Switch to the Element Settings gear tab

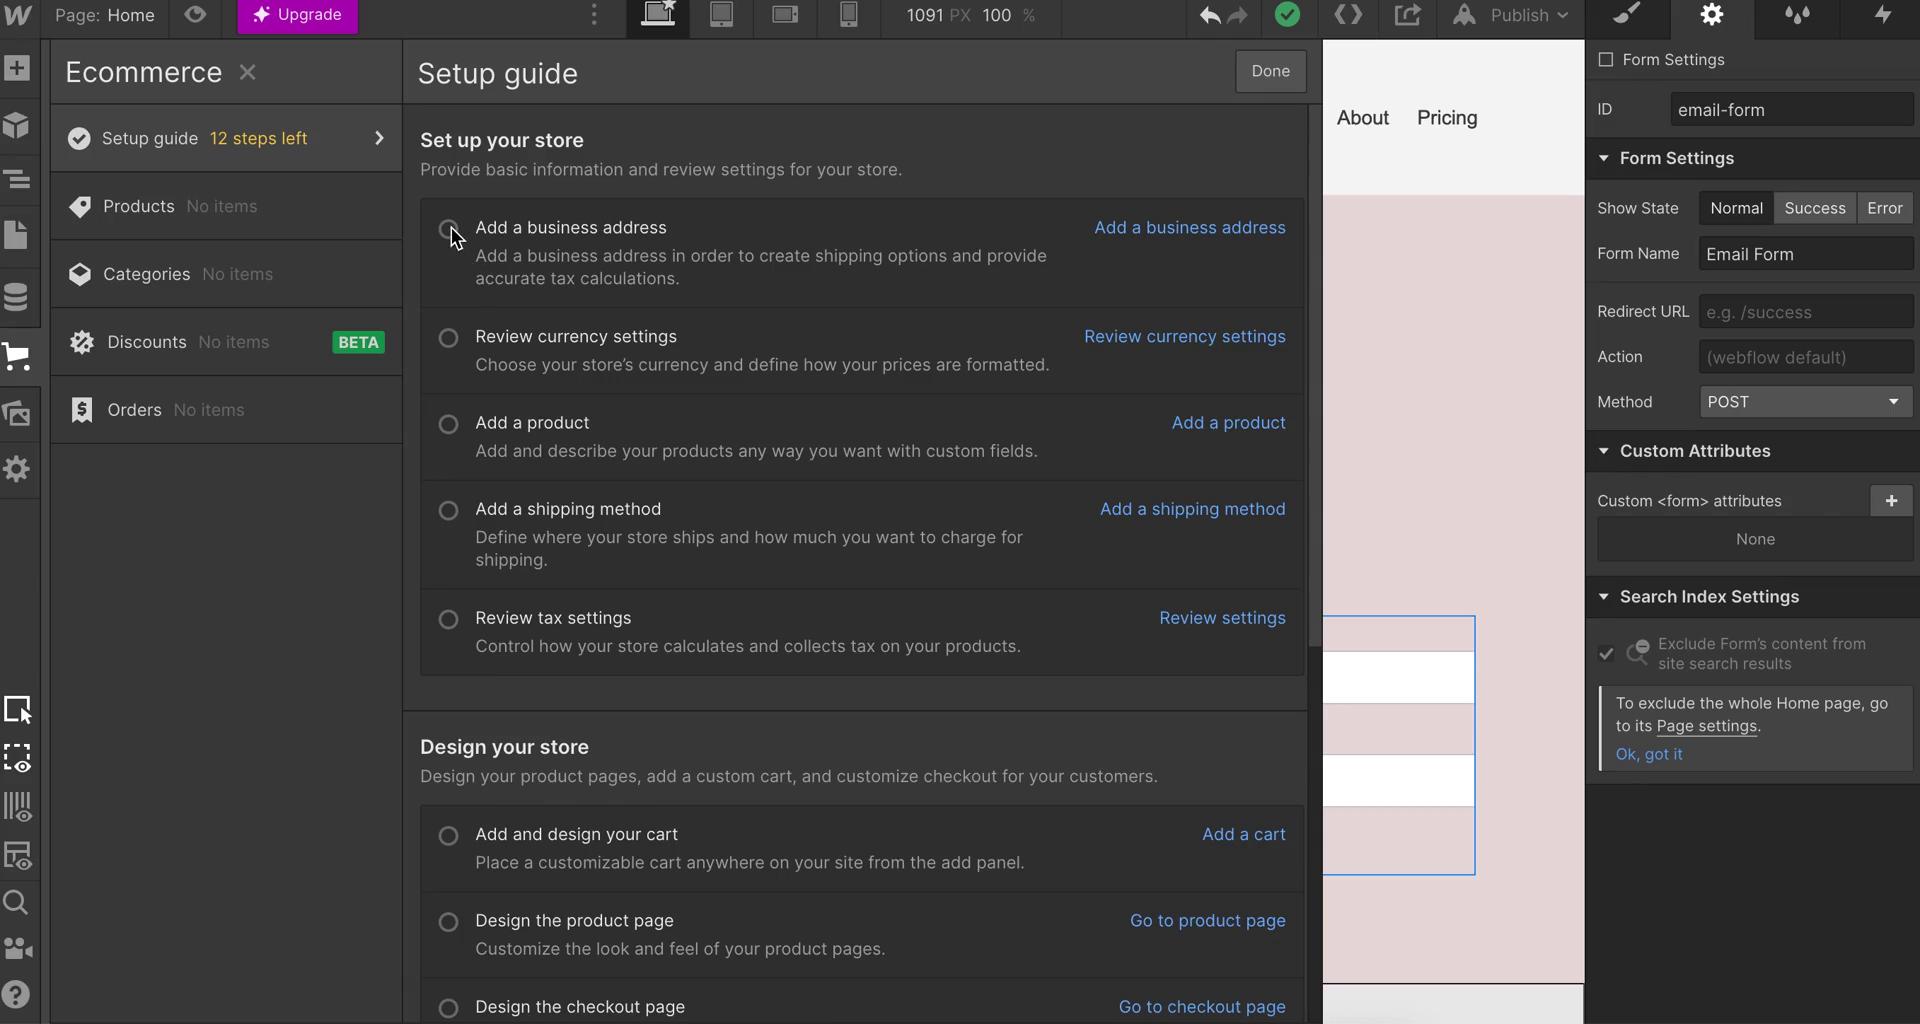(1712, 15)
